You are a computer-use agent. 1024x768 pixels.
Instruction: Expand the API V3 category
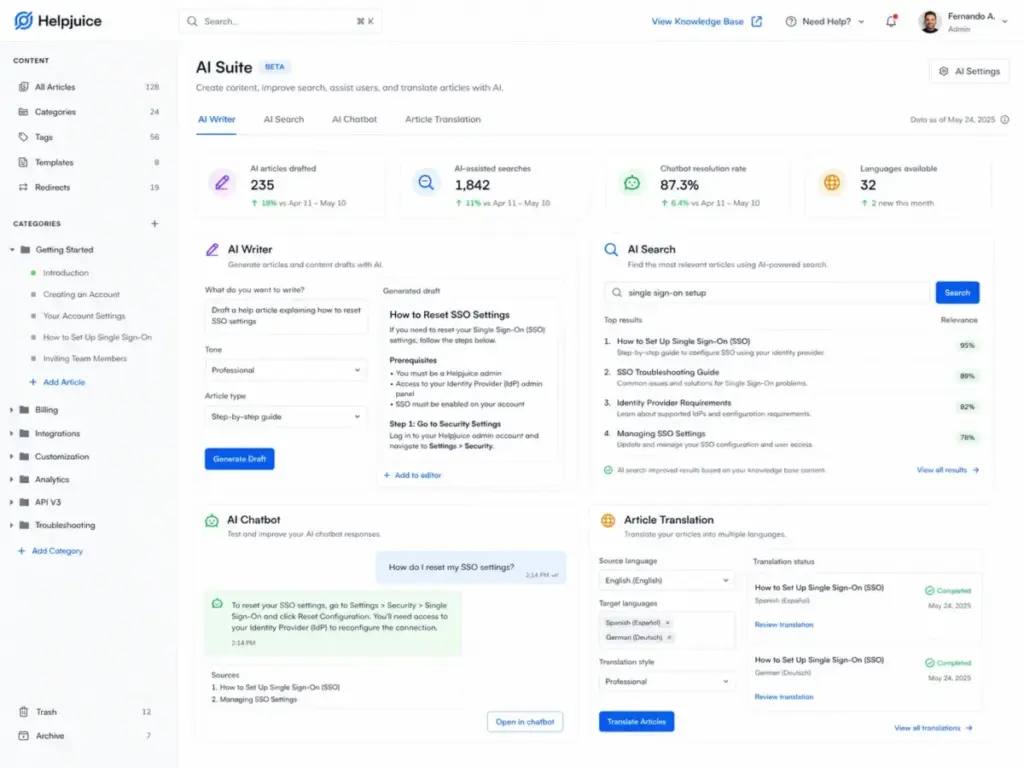[11, 502]
